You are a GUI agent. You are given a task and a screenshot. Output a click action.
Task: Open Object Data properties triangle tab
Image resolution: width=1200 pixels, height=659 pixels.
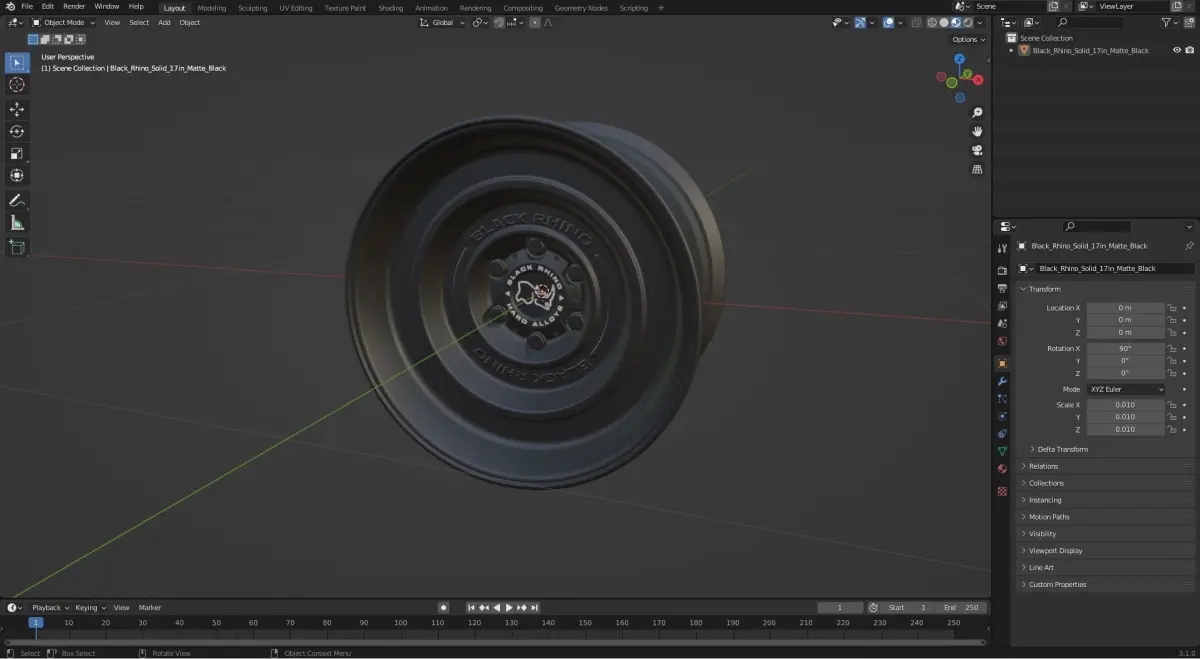1002,451
